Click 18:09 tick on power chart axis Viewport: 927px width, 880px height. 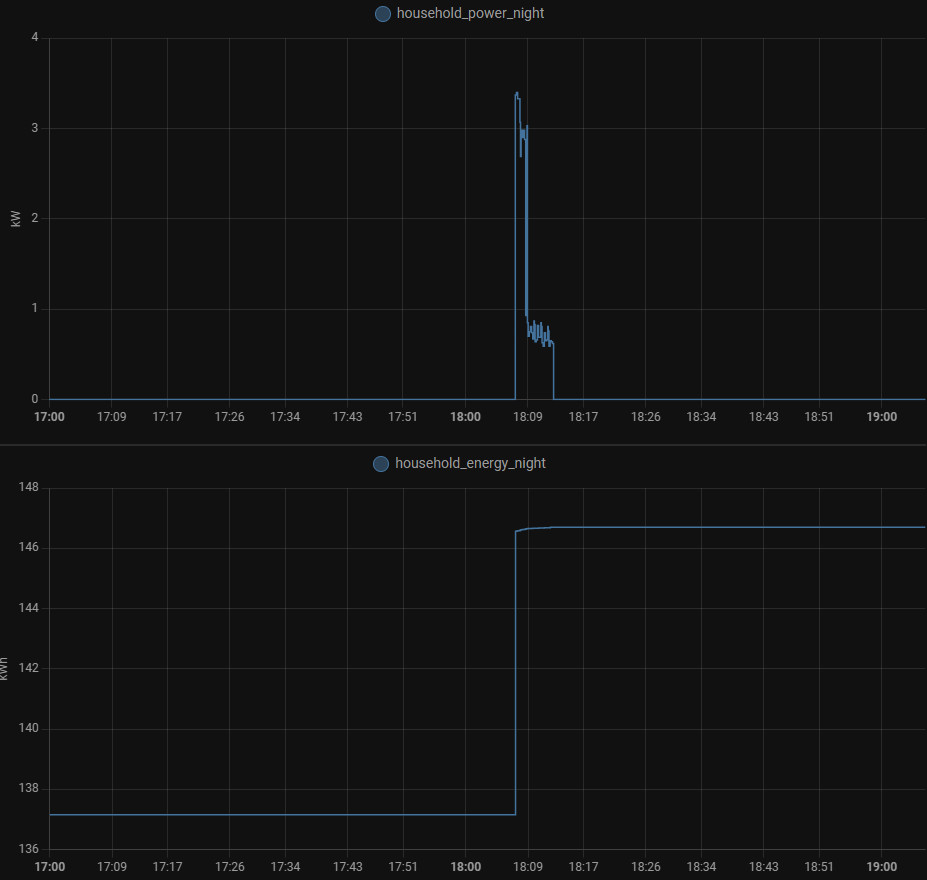click(x=527, y=417)
